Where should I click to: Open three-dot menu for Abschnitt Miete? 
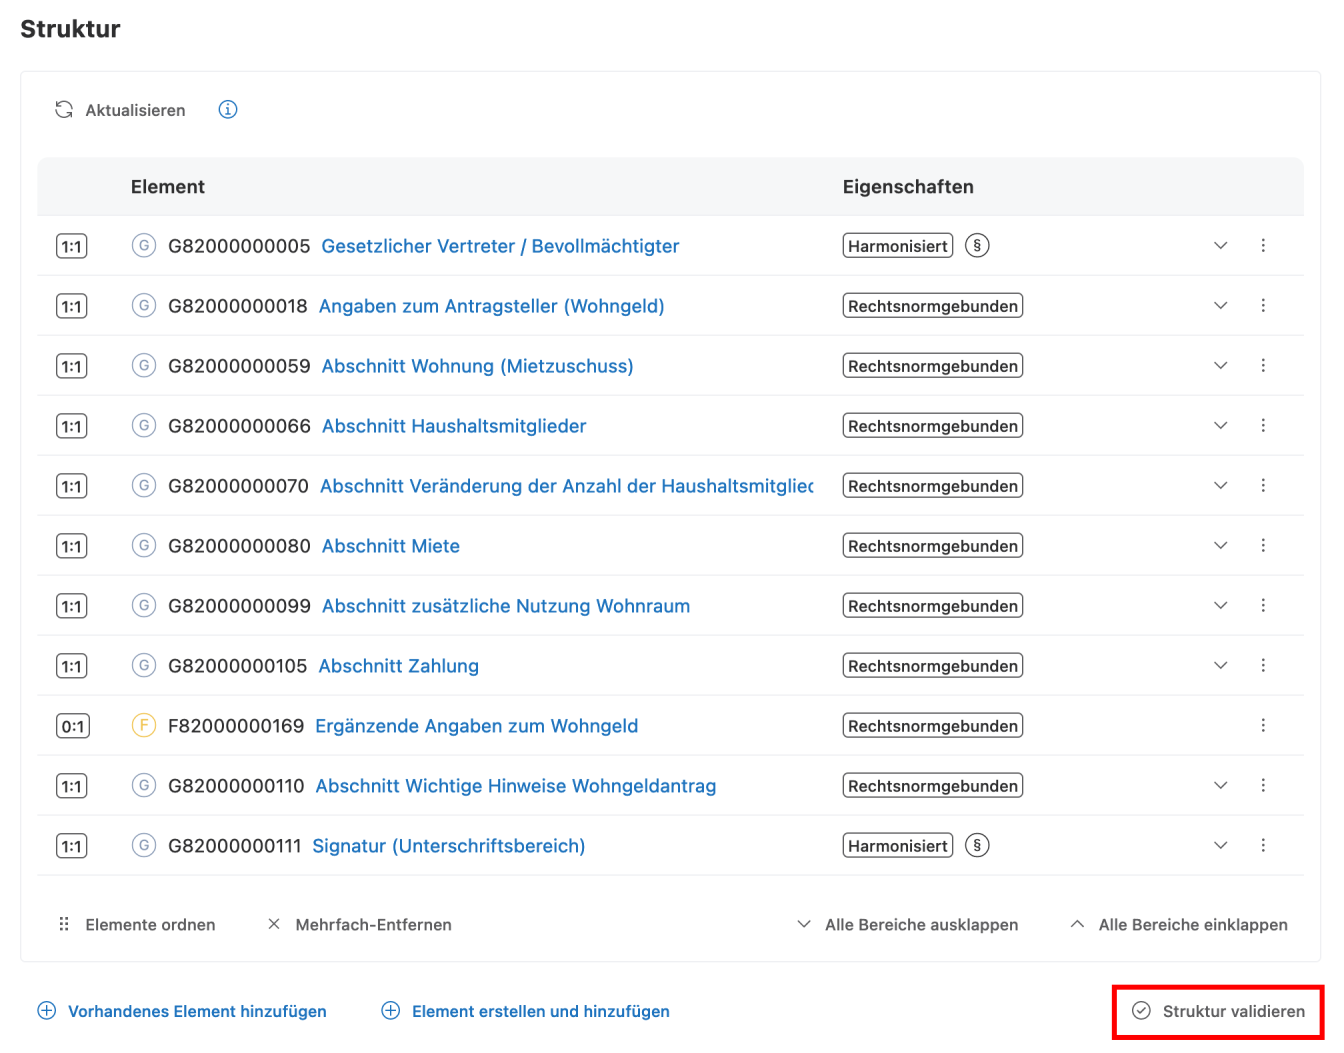(1263, 546)
